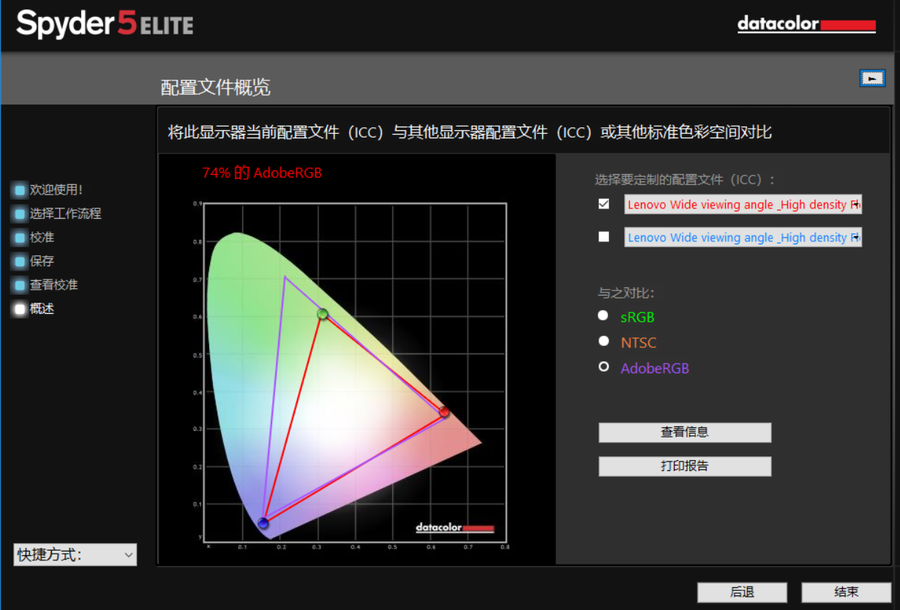Screen dimensions: 900x610
Task: Click the 校准 step indicator icon
Action: click(x=19, y=238)
